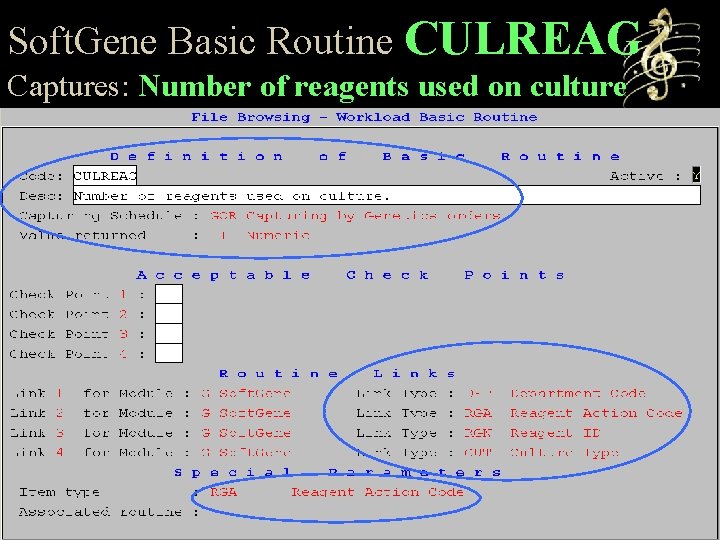
Task: Click the Item type value RGA
Action: tap(224, 492)
